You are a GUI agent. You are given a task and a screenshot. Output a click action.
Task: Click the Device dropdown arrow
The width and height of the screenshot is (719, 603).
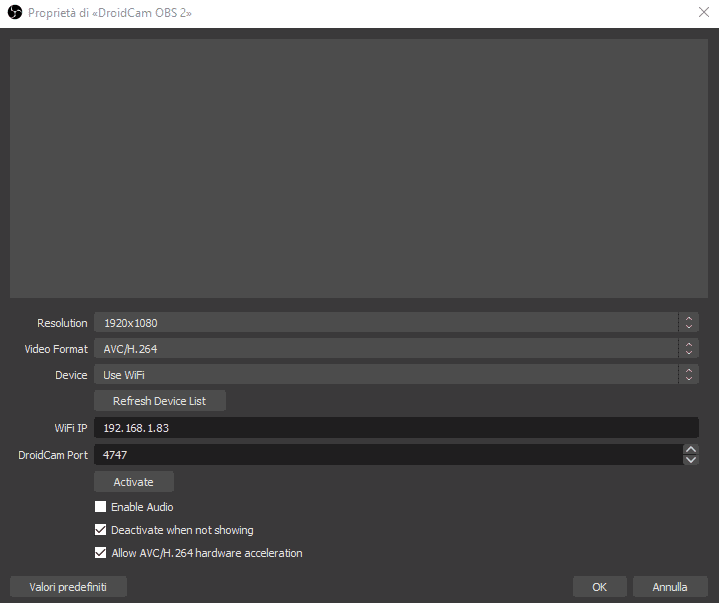tap(688, 375)
